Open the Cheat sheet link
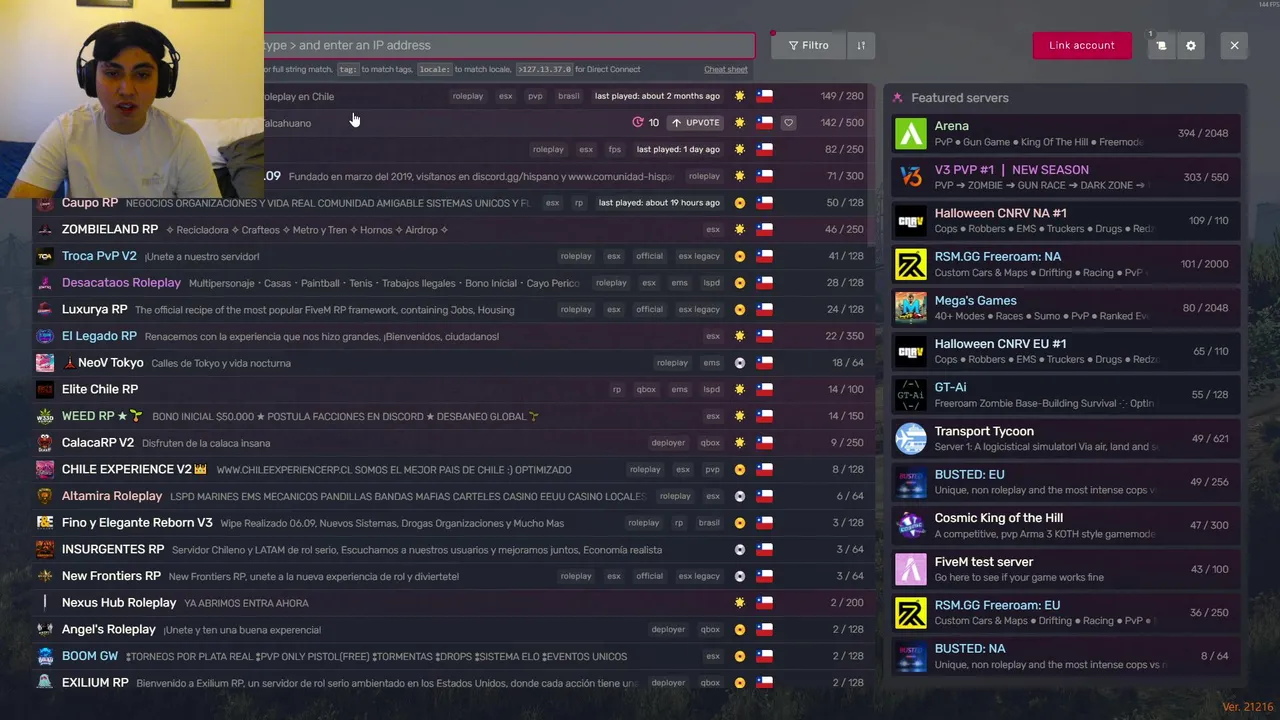The image size is (1280, 720). pyautogui.click(x=725, y=69)
